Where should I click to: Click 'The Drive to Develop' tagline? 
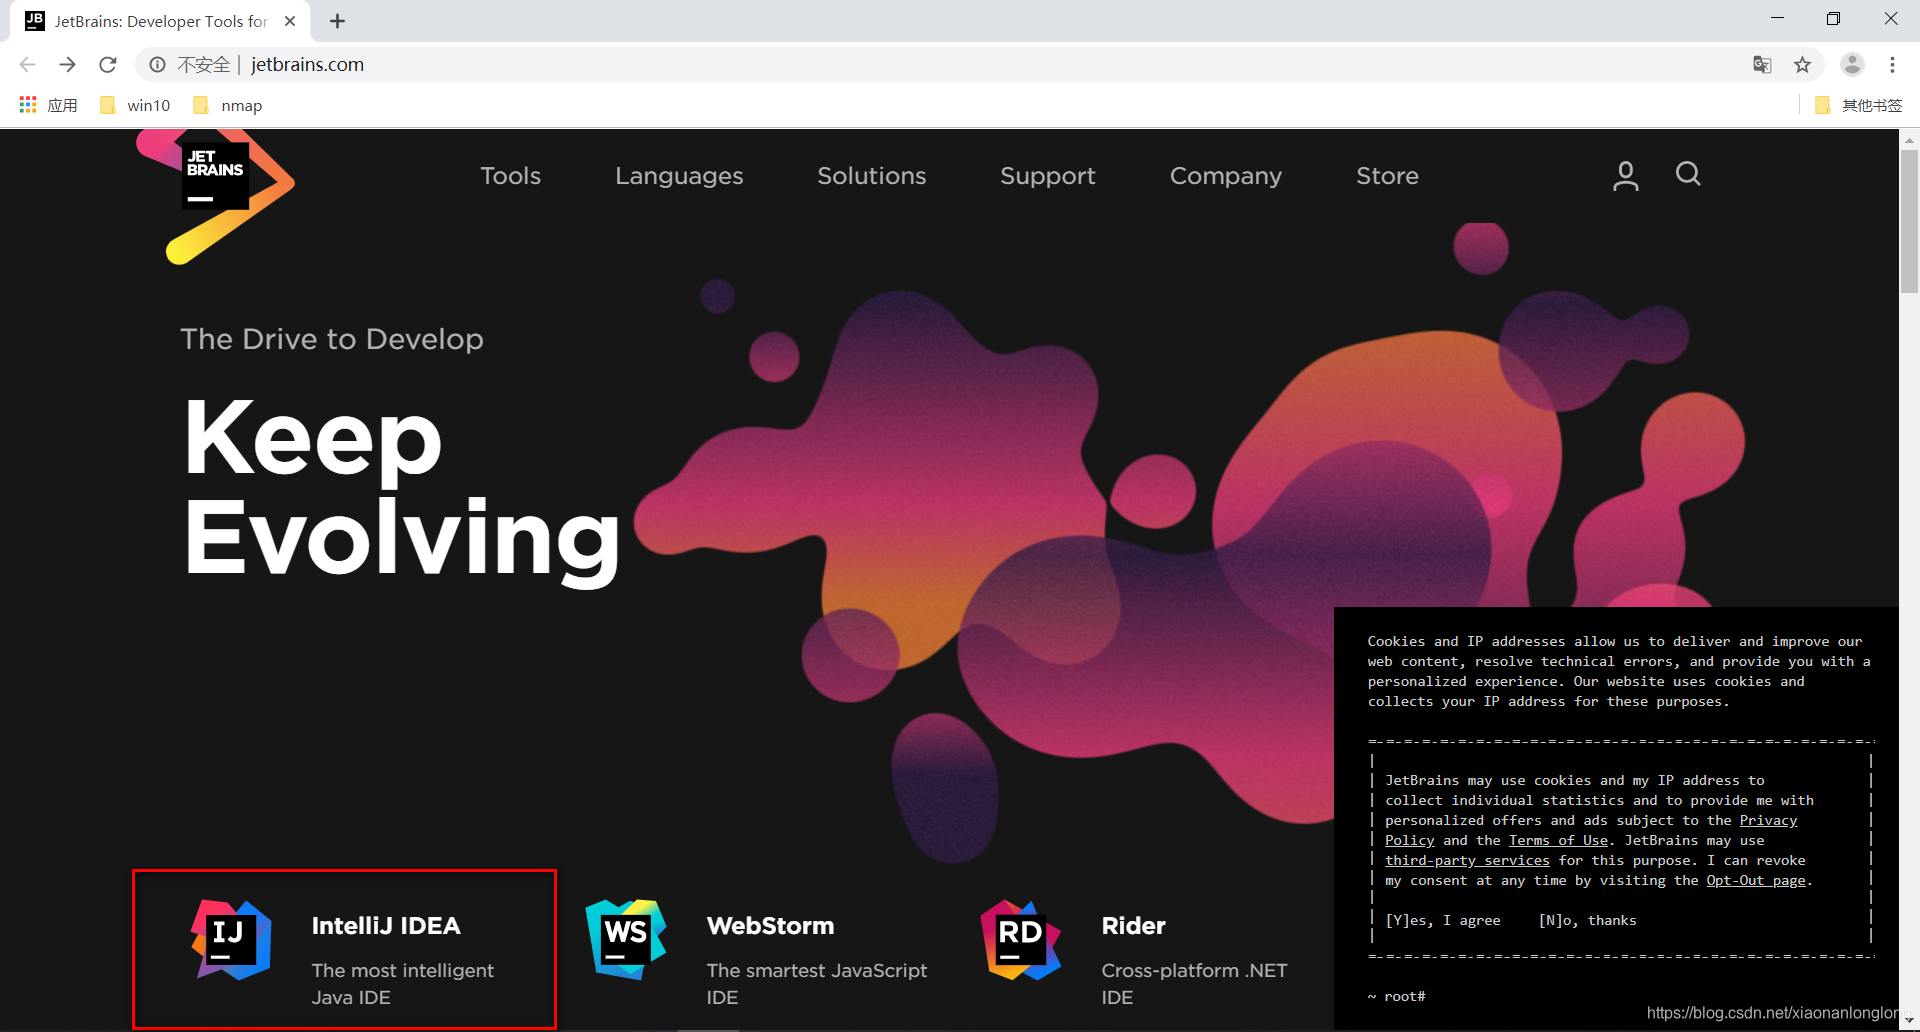[x=332, y=339]
